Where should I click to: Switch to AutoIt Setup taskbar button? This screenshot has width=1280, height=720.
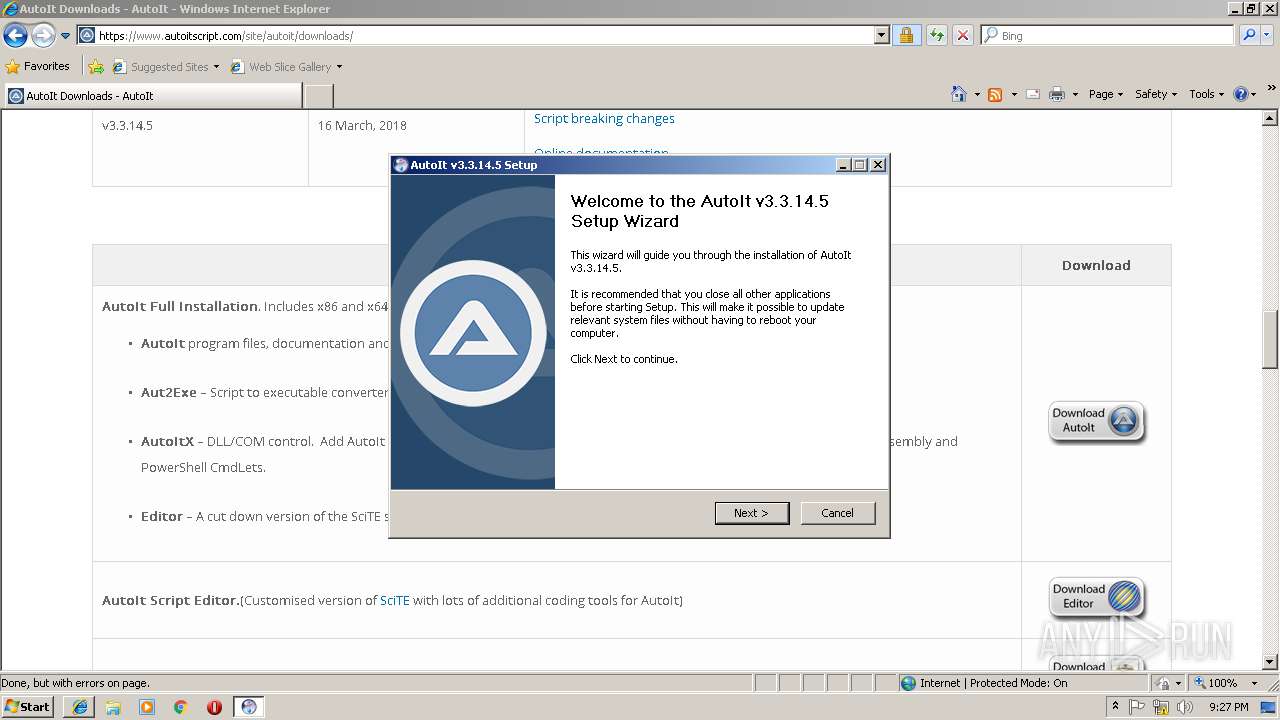248,707
